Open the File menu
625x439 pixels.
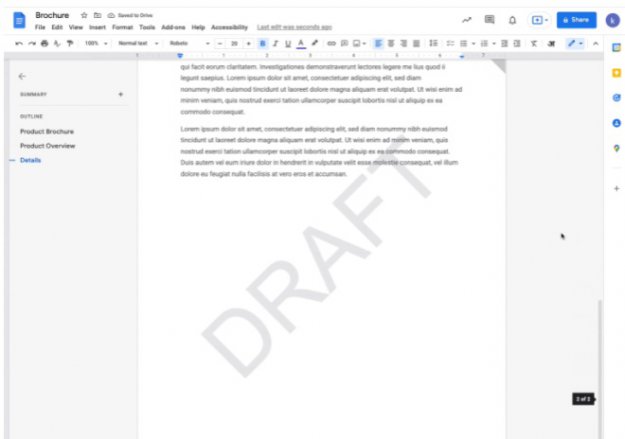[x=40, y=27]
